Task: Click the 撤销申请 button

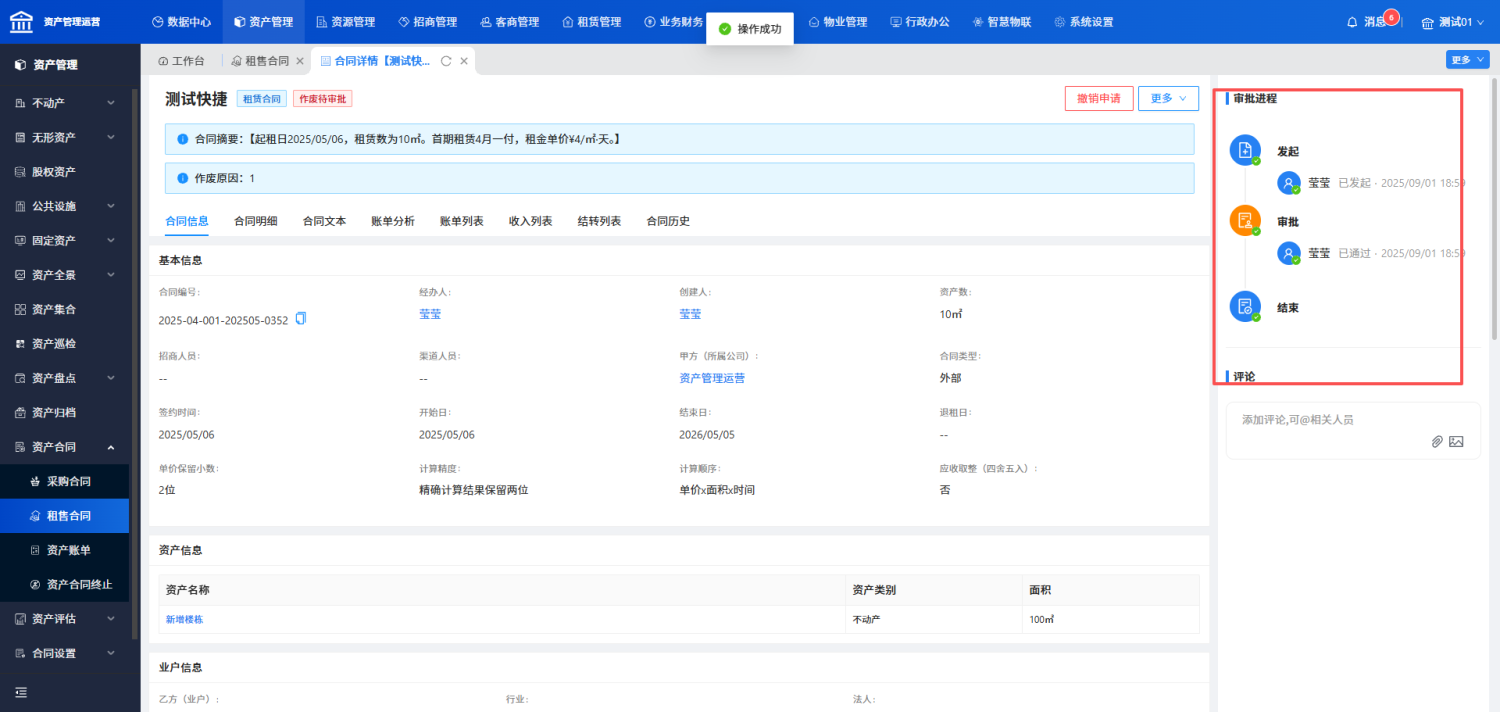Action: (x=1099, y=98)
